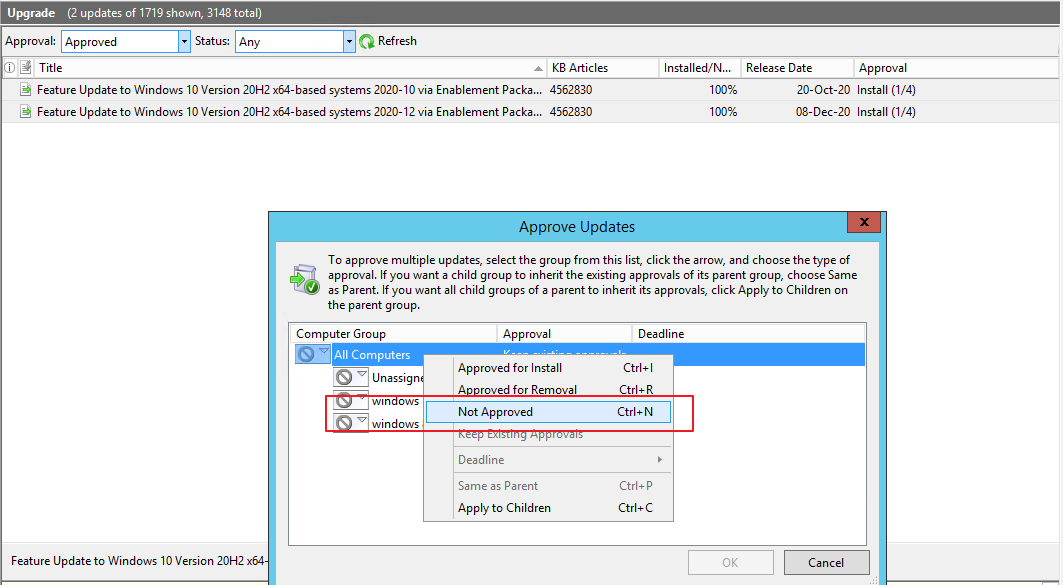Choose Approved for Removal menu item
The width and height of the screenshot is (1063, 585).
pyautogui.click(x=548, y=390)
